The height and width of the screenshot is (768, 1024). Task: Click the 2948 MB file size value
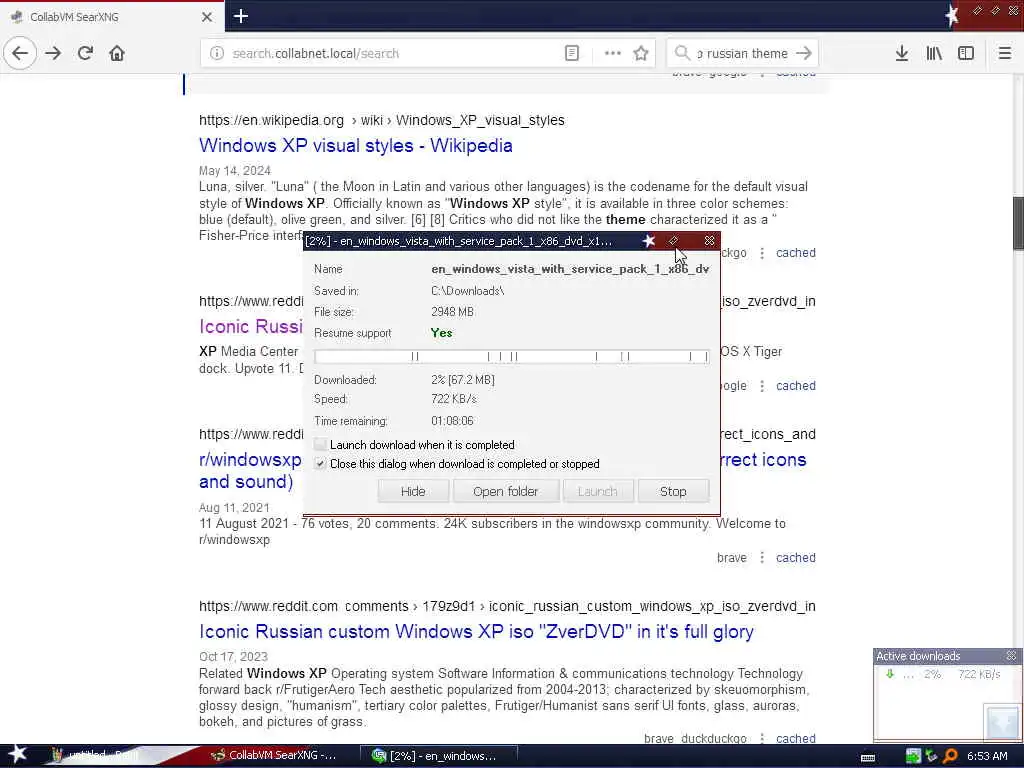(x=452, y=312)
